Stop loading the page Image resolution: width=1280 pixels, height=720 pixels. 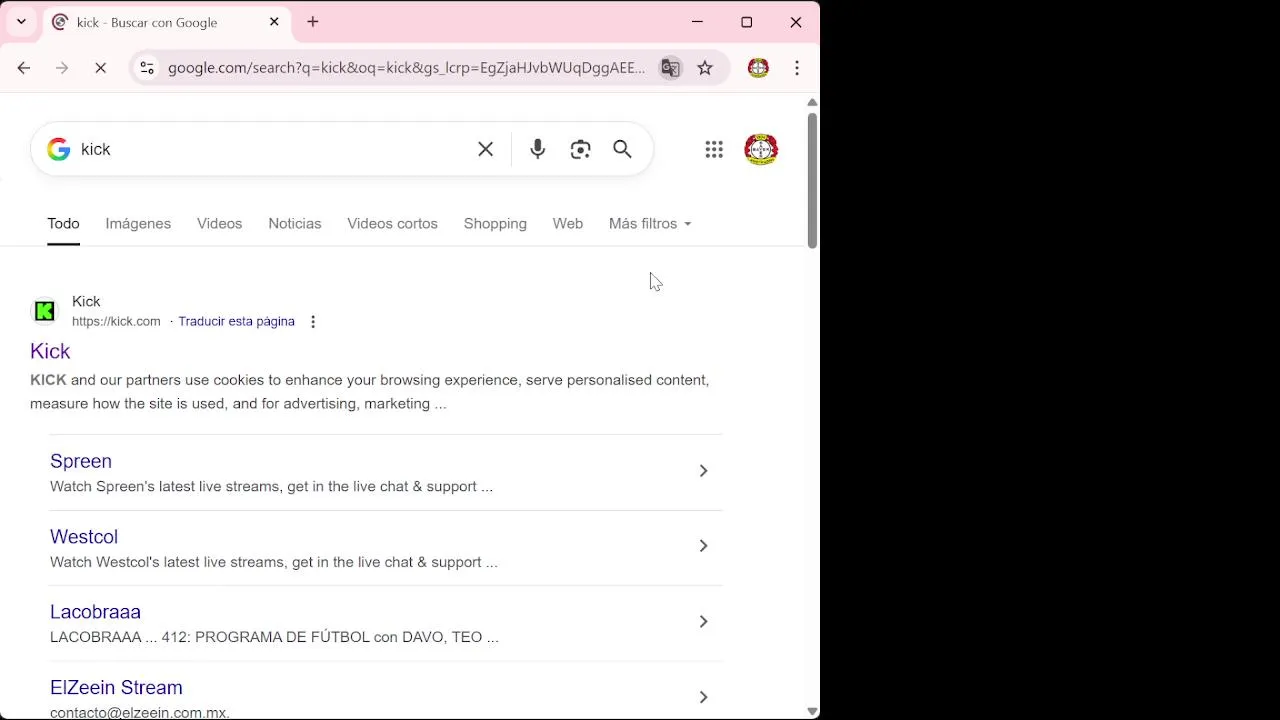pos(100,68)
